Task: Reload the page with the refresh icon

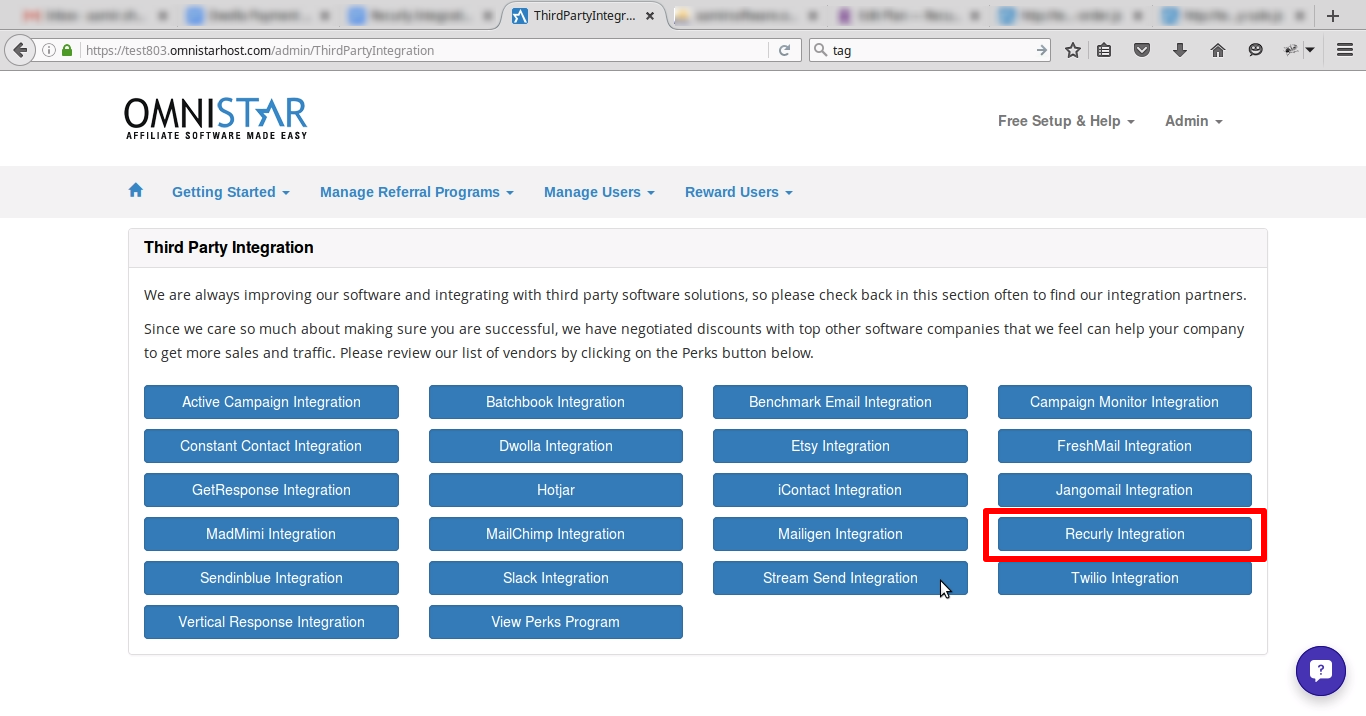Action: 785,50
